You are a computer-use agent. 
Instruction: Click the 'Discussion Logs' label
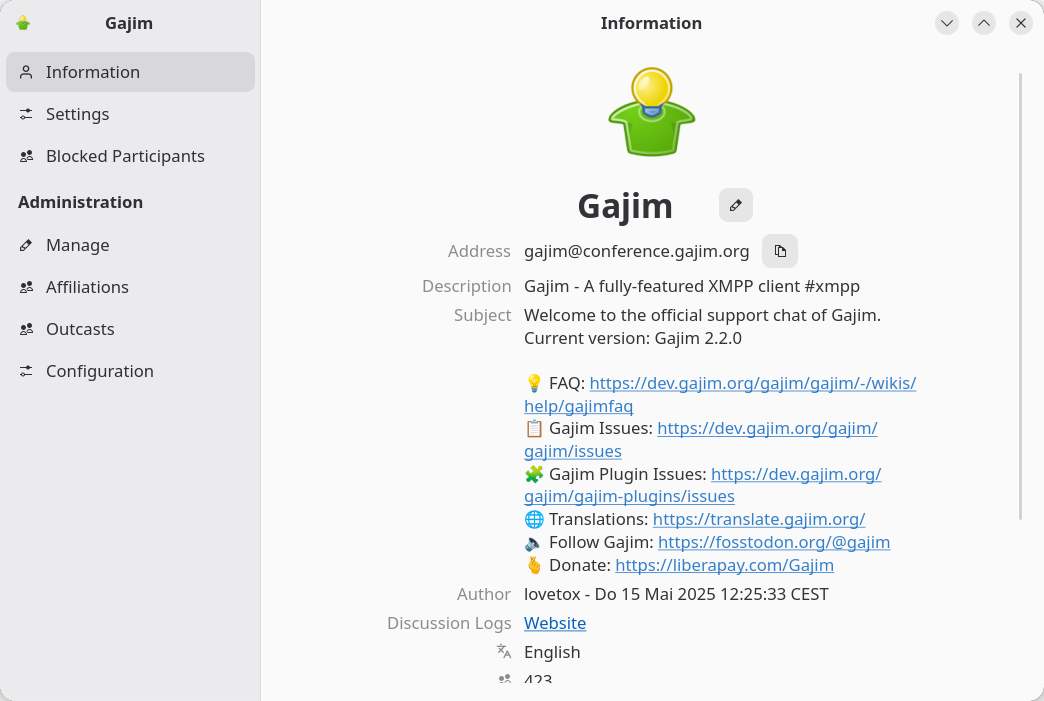point(449,623)
